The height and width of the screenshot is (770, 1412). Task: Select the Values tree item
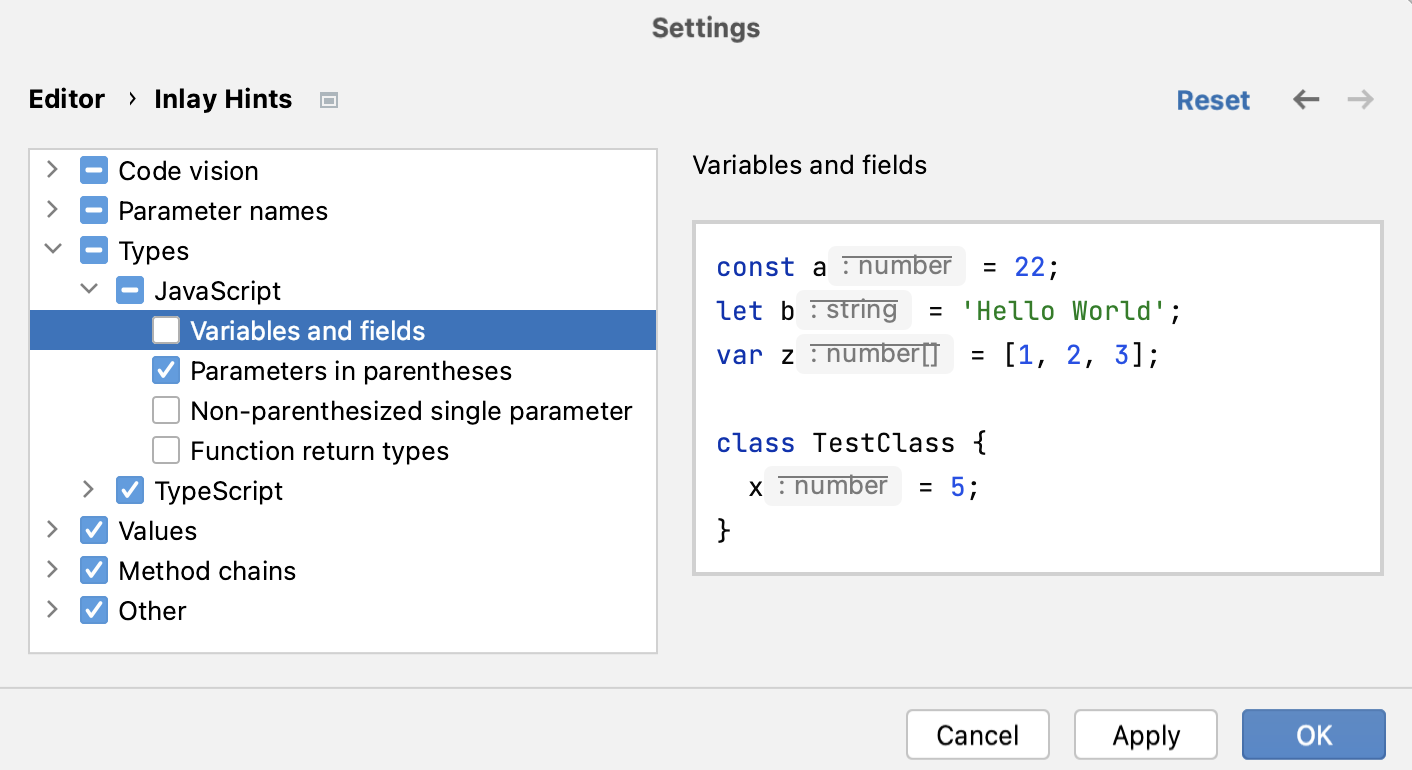click(x=157, y=530)
